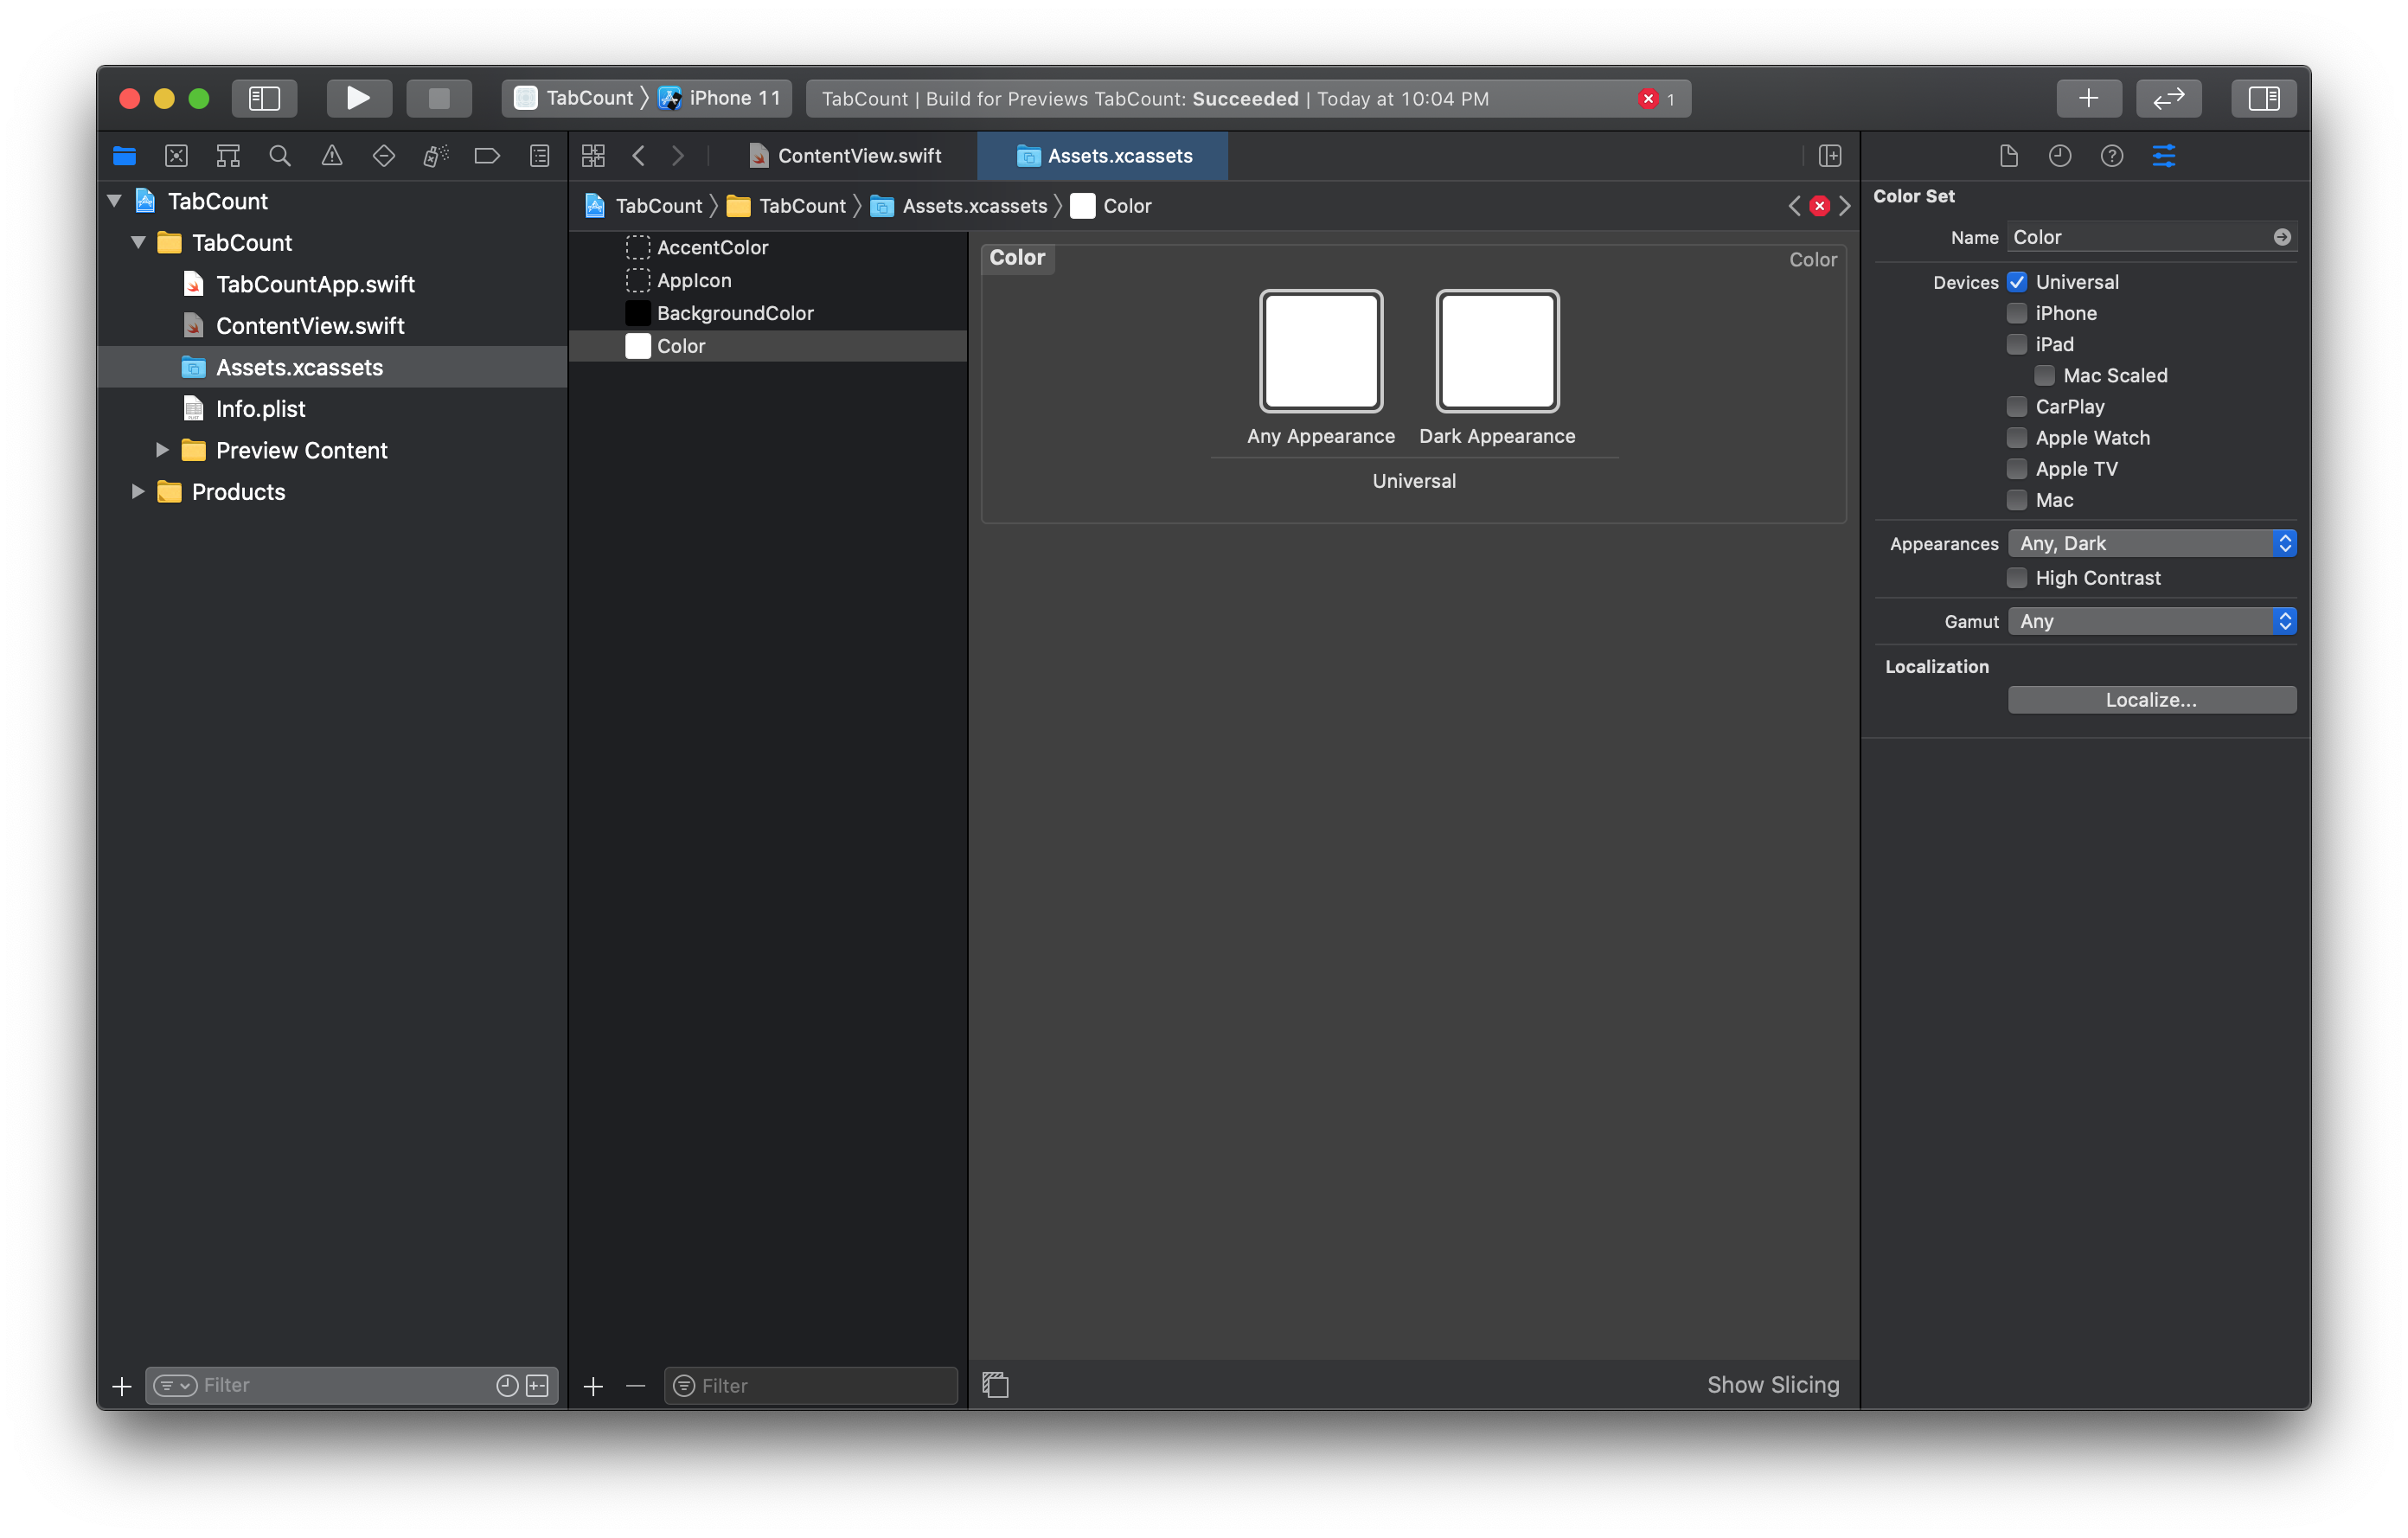The width and height of the screenshot is (2408, 1538).
Task: Expand the Preview Content folder
Action: click(x=162, y=450)
